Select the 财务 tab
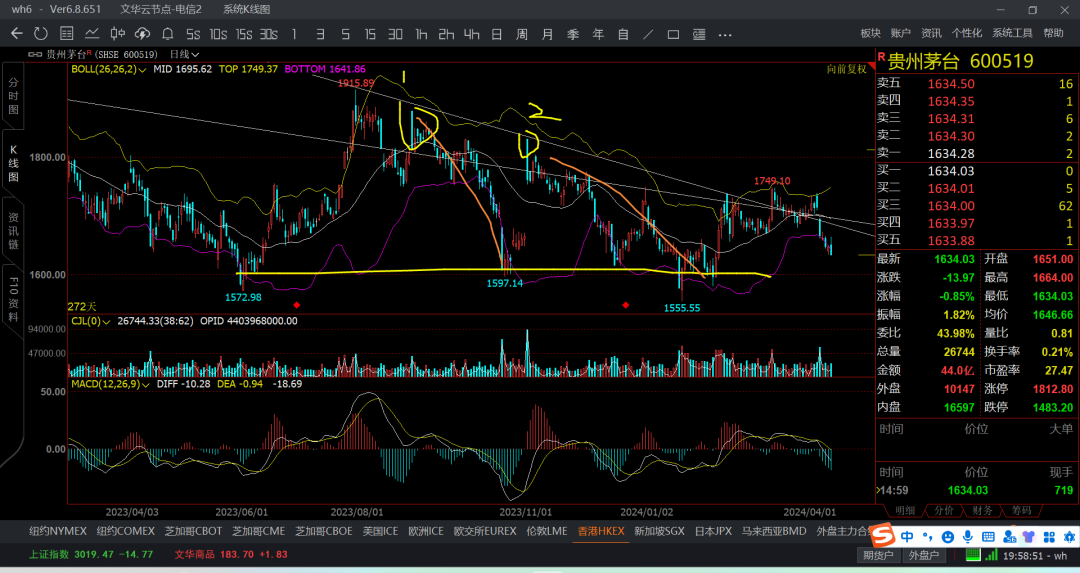1080x573 pixels. 982,510
